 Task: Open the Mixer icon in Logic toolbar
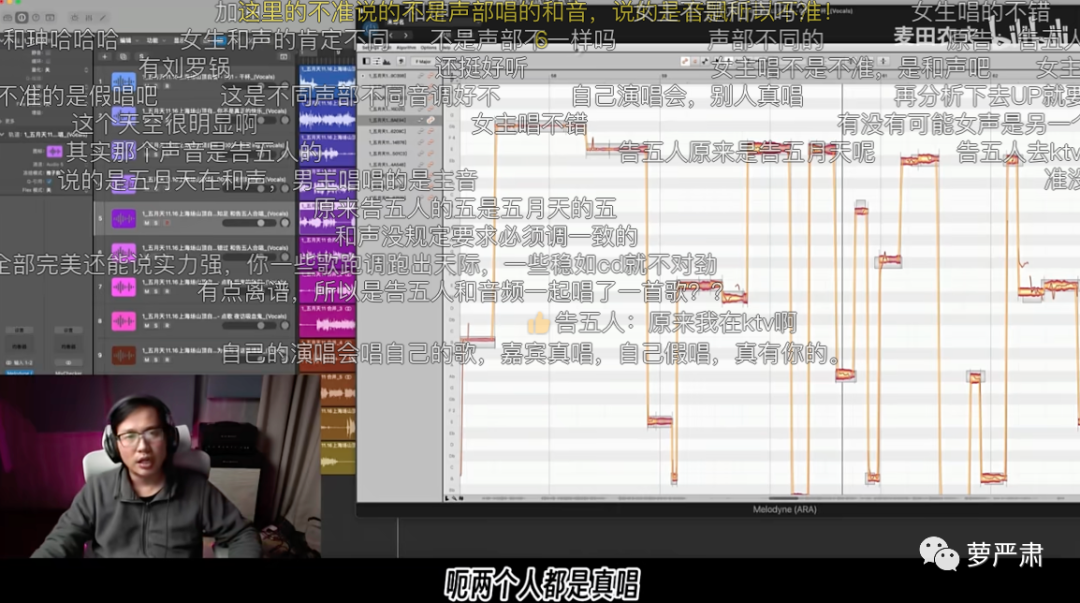pyautogui.click(x=88, y=17)
